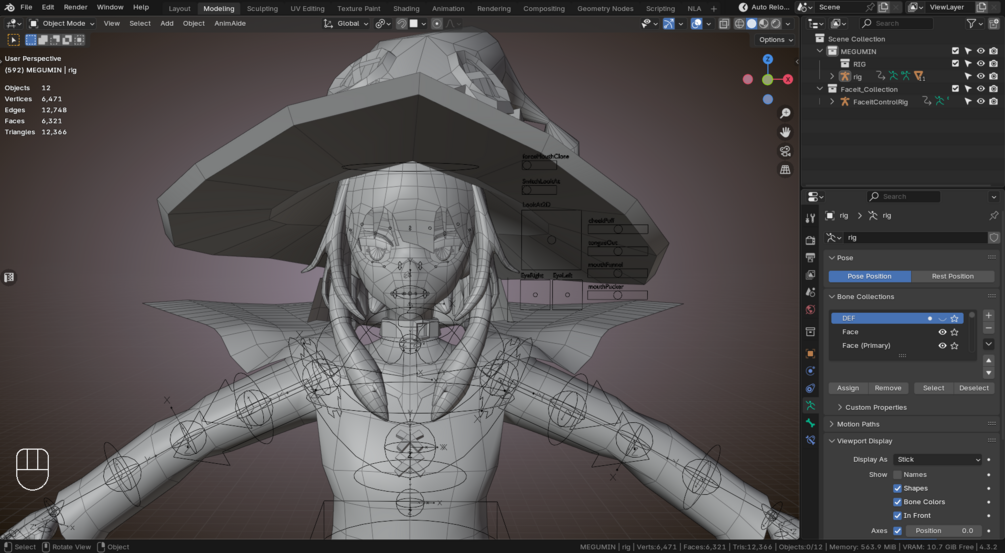Enable the Names display checkbox
Image resolution: width=1005 pixels, height=553 pixels.
(897, 475)
